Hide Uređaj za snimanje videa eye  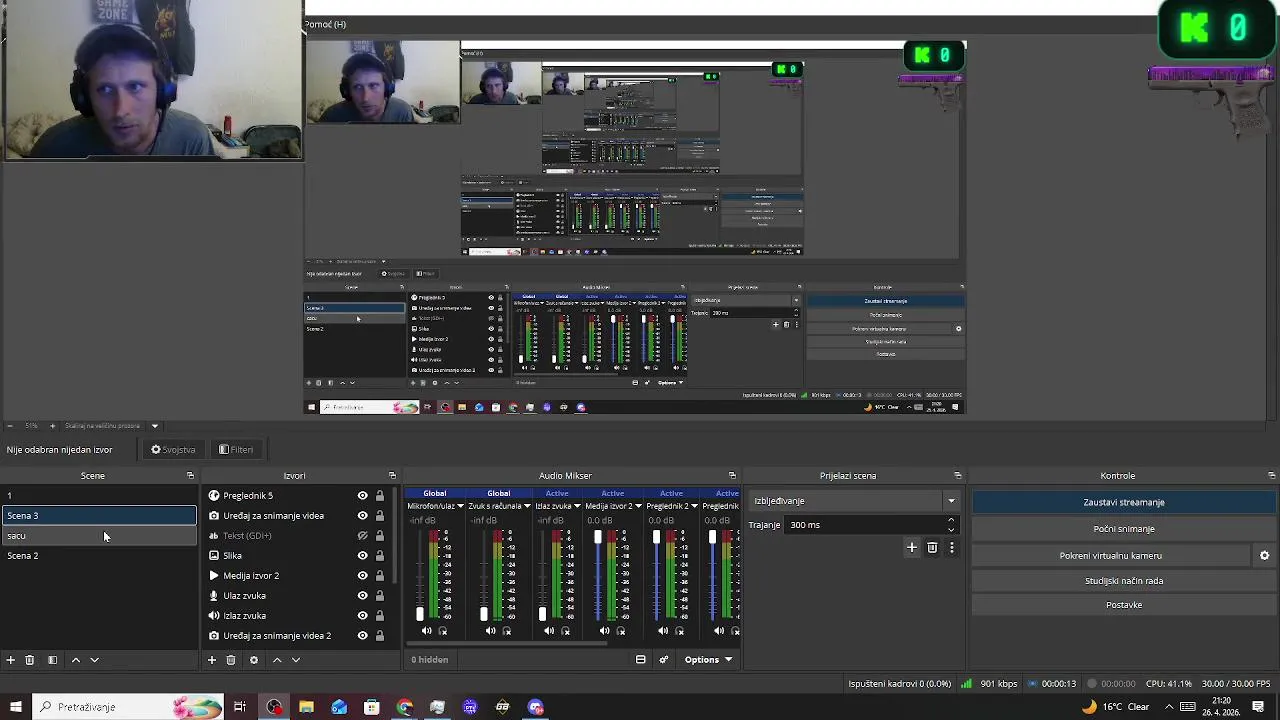pos(363,516)
